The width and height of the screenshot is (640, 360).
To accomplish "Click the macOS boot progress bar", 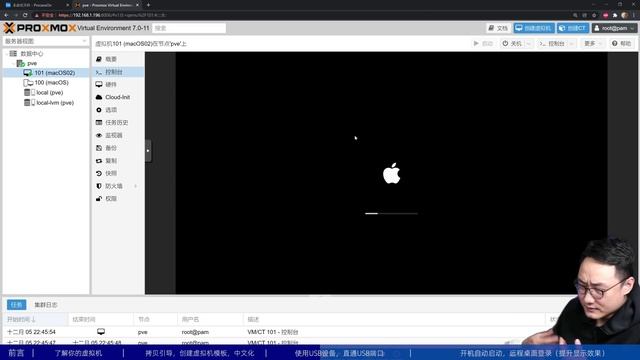I will (391, 213).
